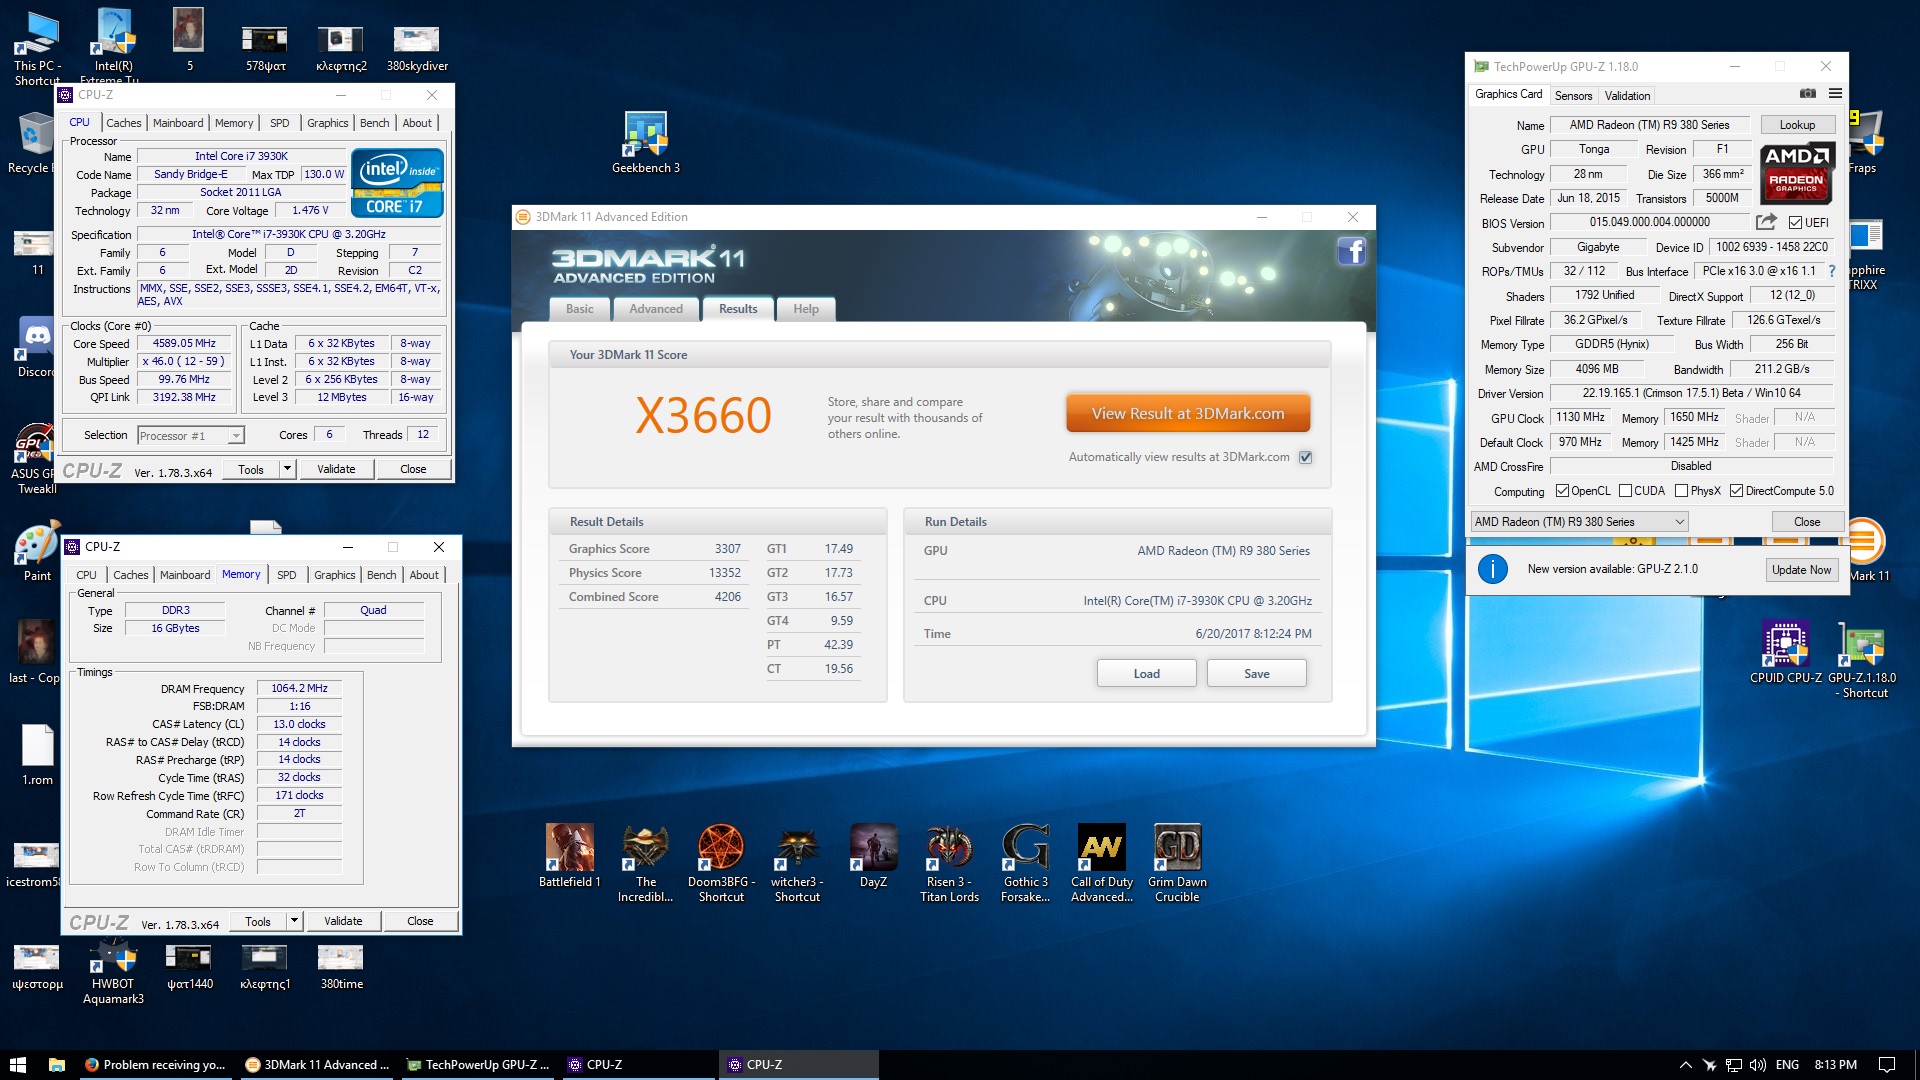The image size is (1920, 1080).
Task: Toggle the UEFI checkbox in GPU-Z
Action: tap(1796, 222)
